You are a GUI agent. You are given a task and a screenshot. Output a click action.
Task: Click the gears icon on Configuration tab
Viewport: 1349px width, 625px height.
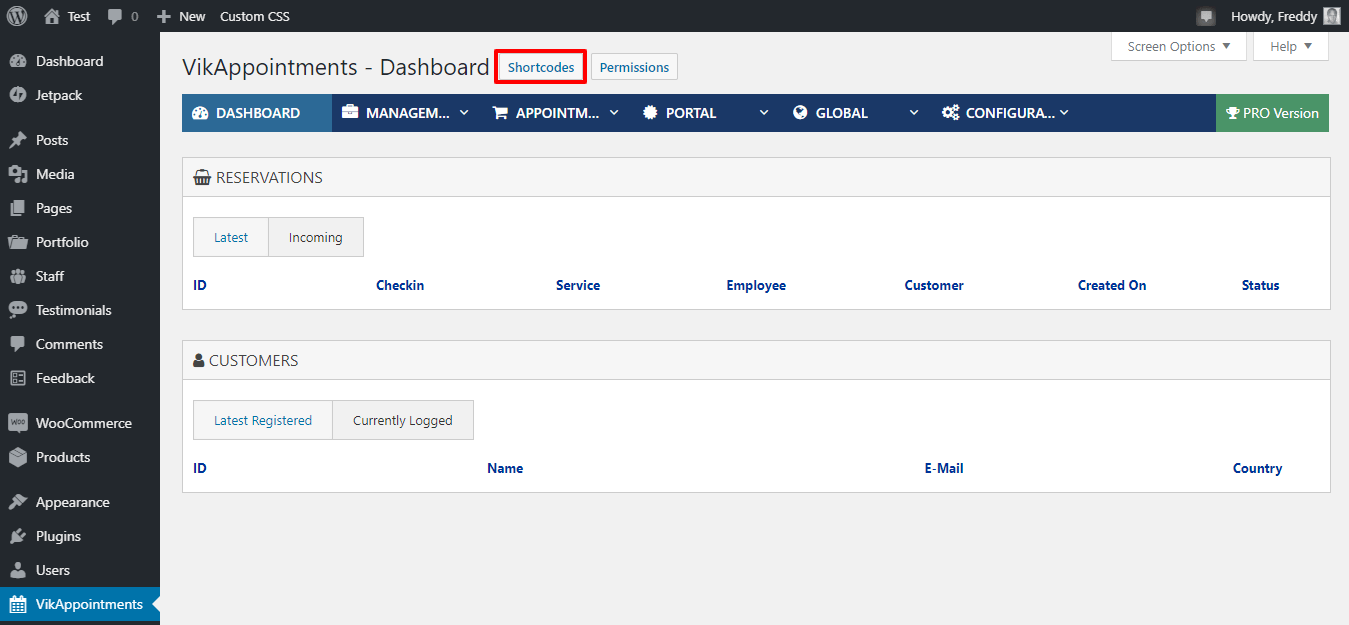(x=951, y=113)
